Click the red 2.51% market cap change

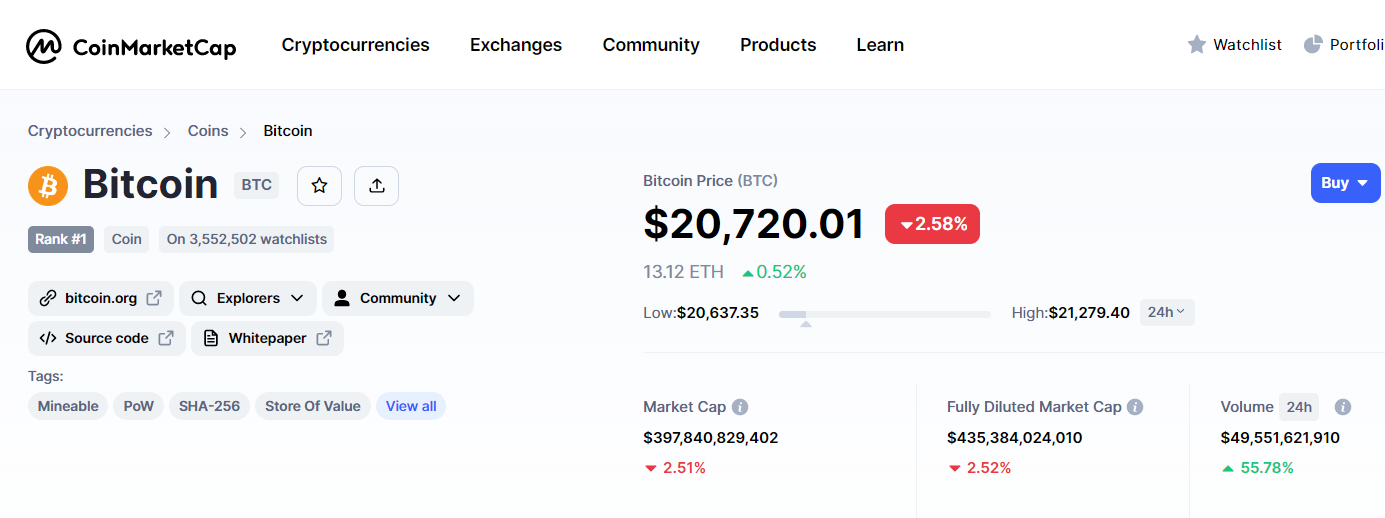675,468
